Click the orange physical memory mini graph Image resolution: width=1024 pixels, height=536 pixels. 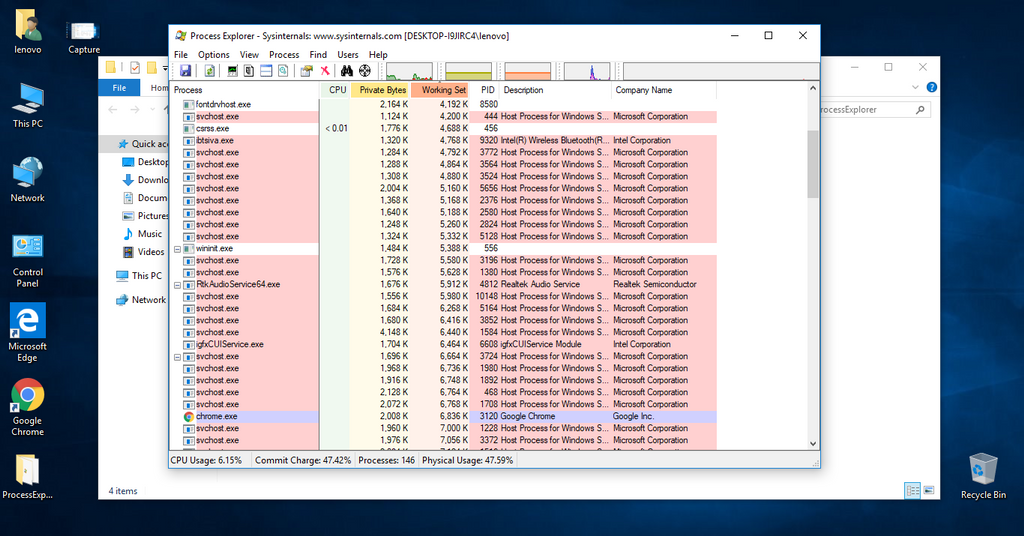point(528,71)
